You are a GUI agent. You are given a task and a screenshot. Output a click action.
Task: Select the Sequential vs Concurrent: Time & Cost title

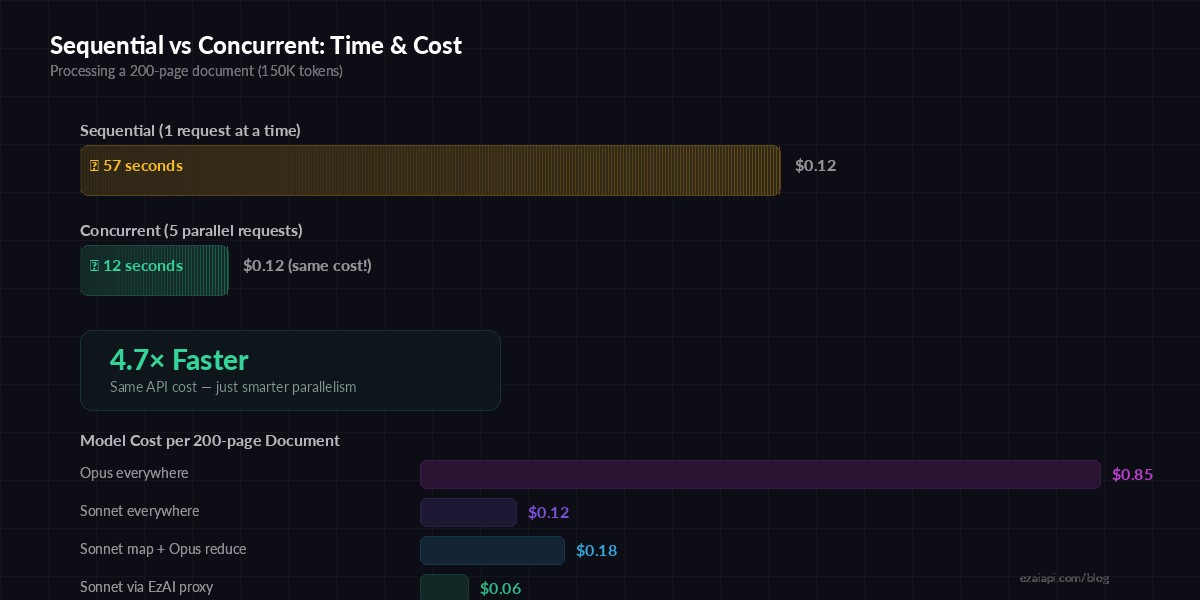pyautogui.click(x=256, y=45)
